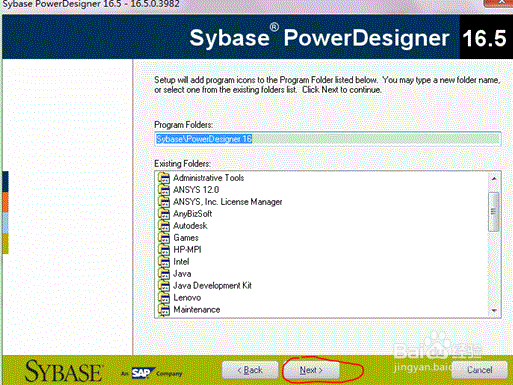Click the AnyBizSoft folder icon
The image size is (513, 385).
(x=164, y=214)
